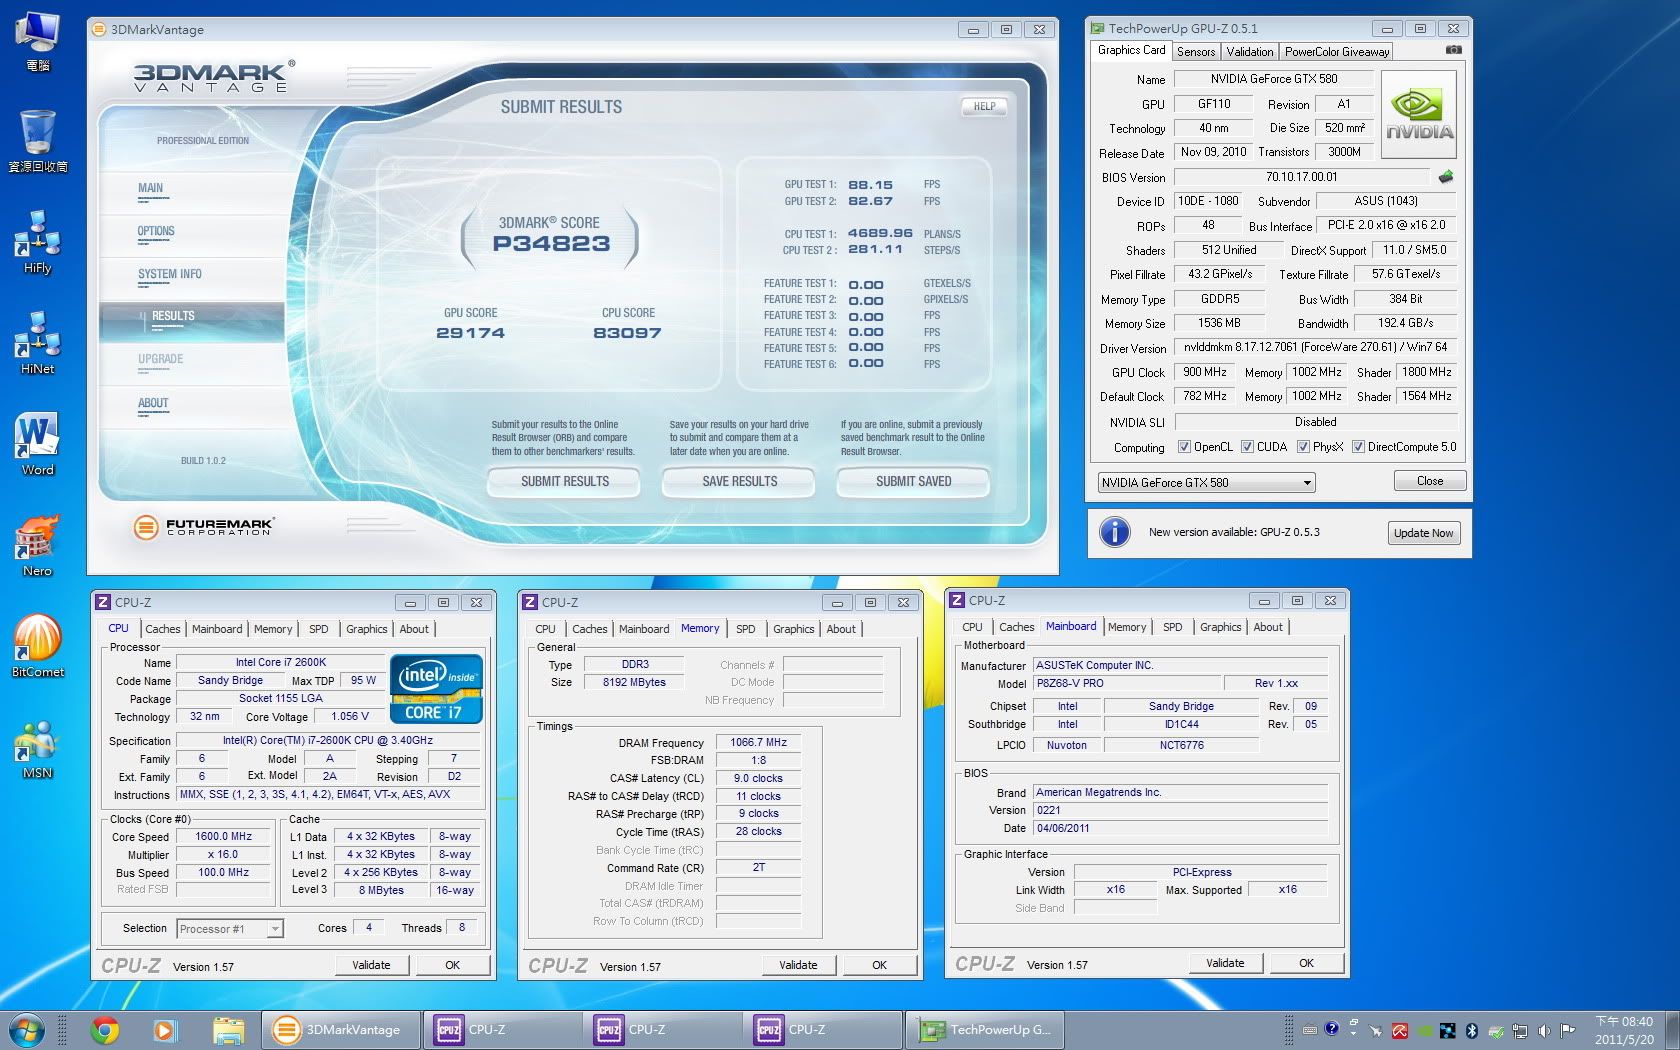Screen dimensions: 1680x1050
Task: Click the Memory Size 8192 MBytes value
Action: pos(634,682)
